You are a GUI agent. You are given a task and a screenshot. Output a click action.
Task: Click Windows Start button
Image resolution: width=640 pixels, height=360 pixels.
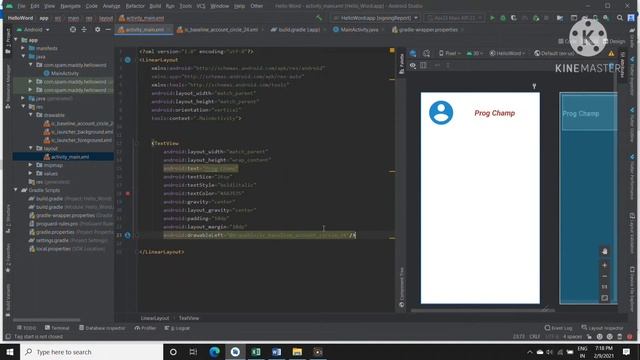10,352
